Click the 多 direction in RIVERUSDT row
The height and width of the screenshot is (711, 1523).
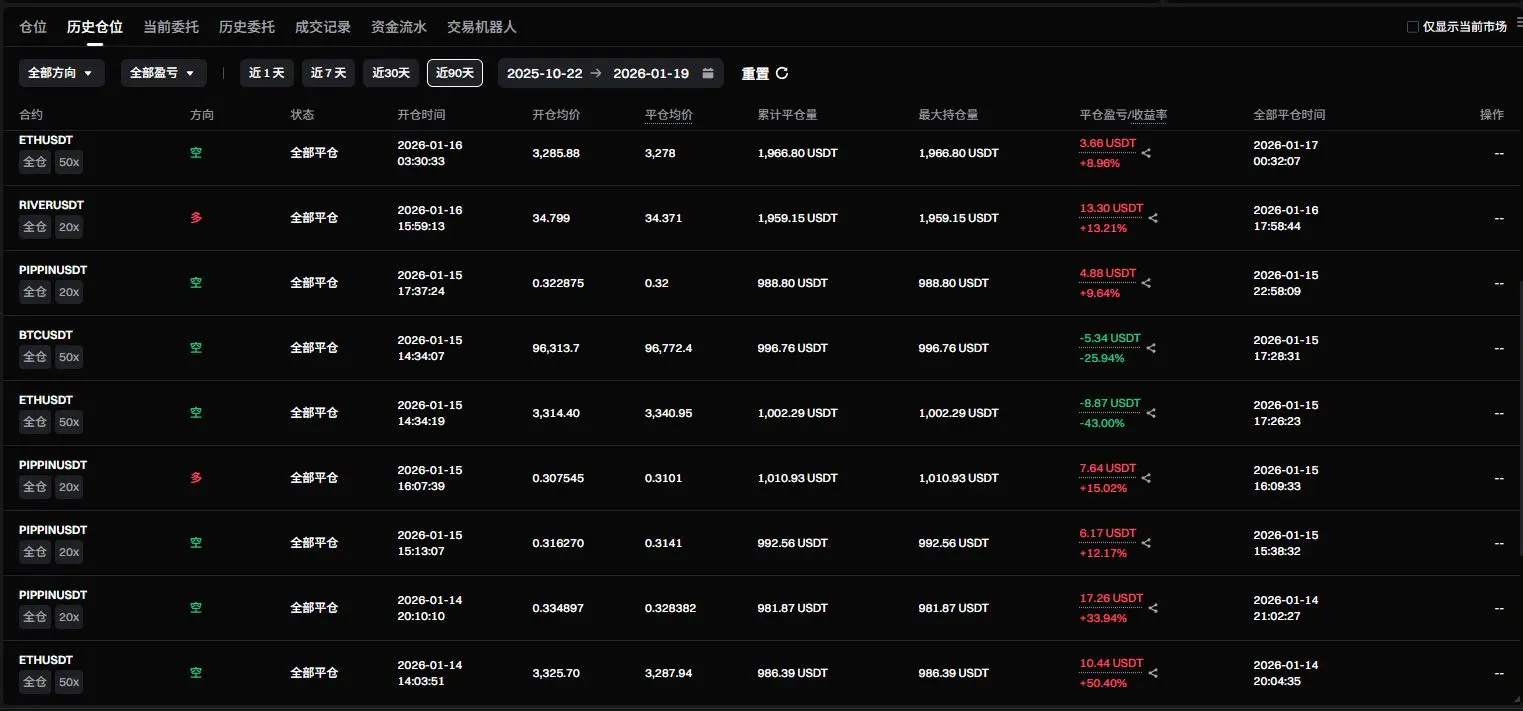pos(196,218)
